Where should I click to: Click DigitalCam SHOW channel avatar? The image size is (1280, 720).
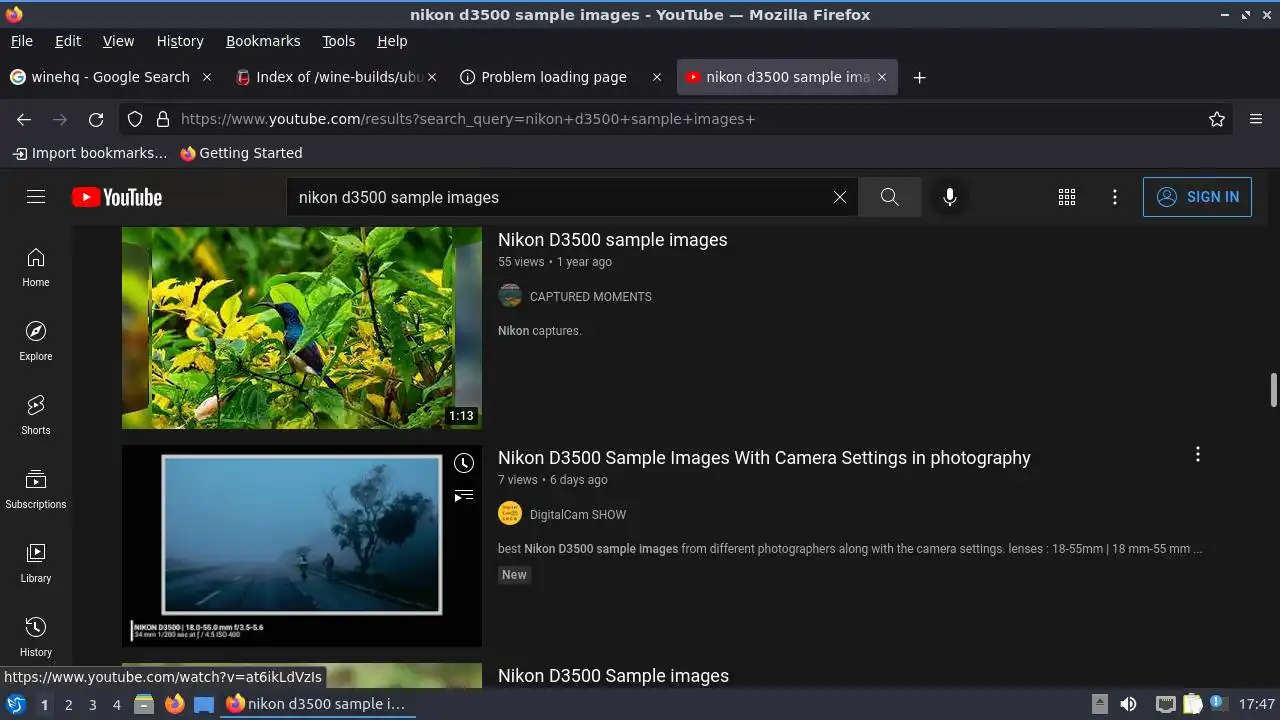(510, 514)
